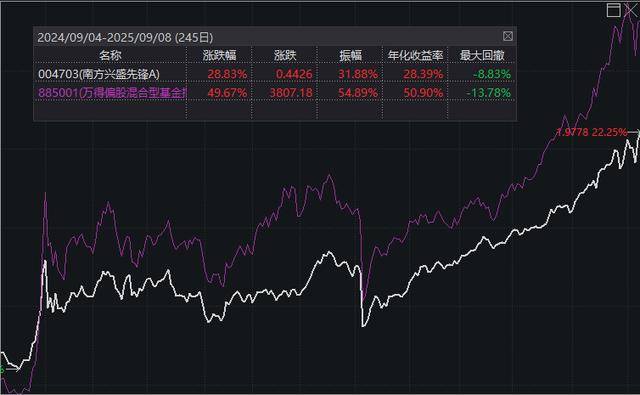
Task: Click the 年化收益率 column header
Action: [x=416, y=55]
